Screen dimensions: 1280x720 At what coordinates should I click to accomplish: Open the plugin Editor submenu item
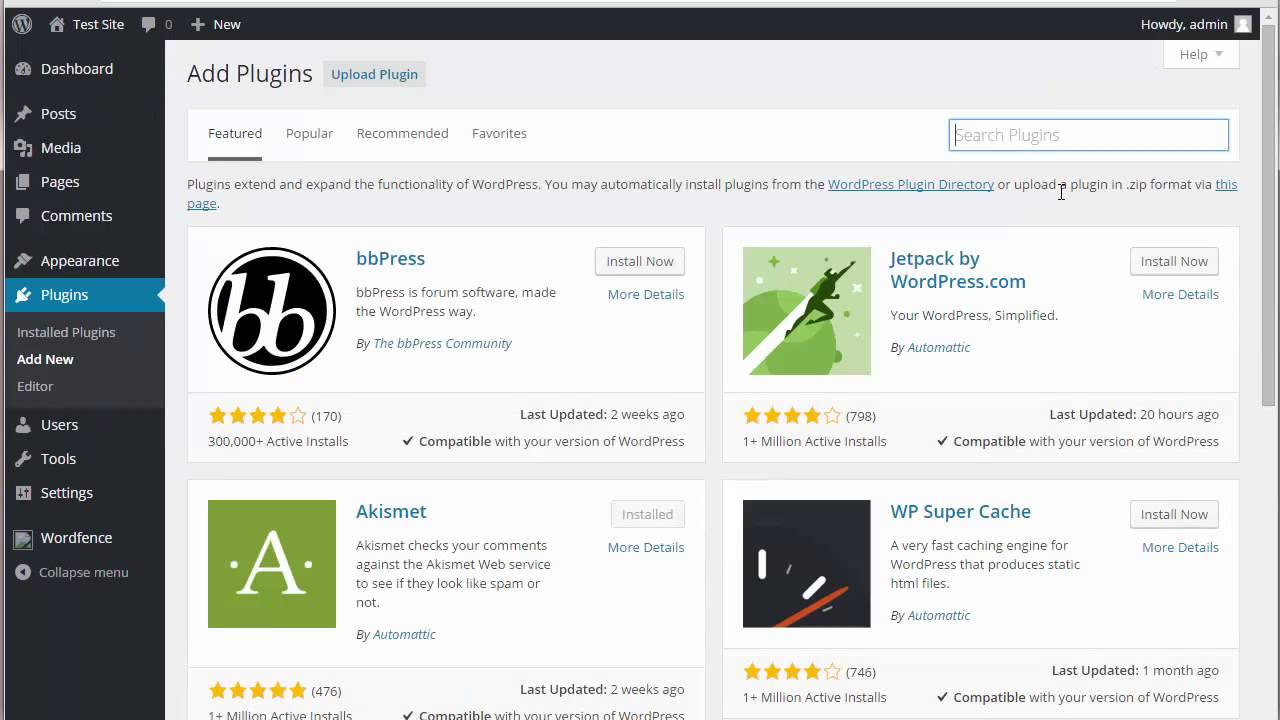35,386
